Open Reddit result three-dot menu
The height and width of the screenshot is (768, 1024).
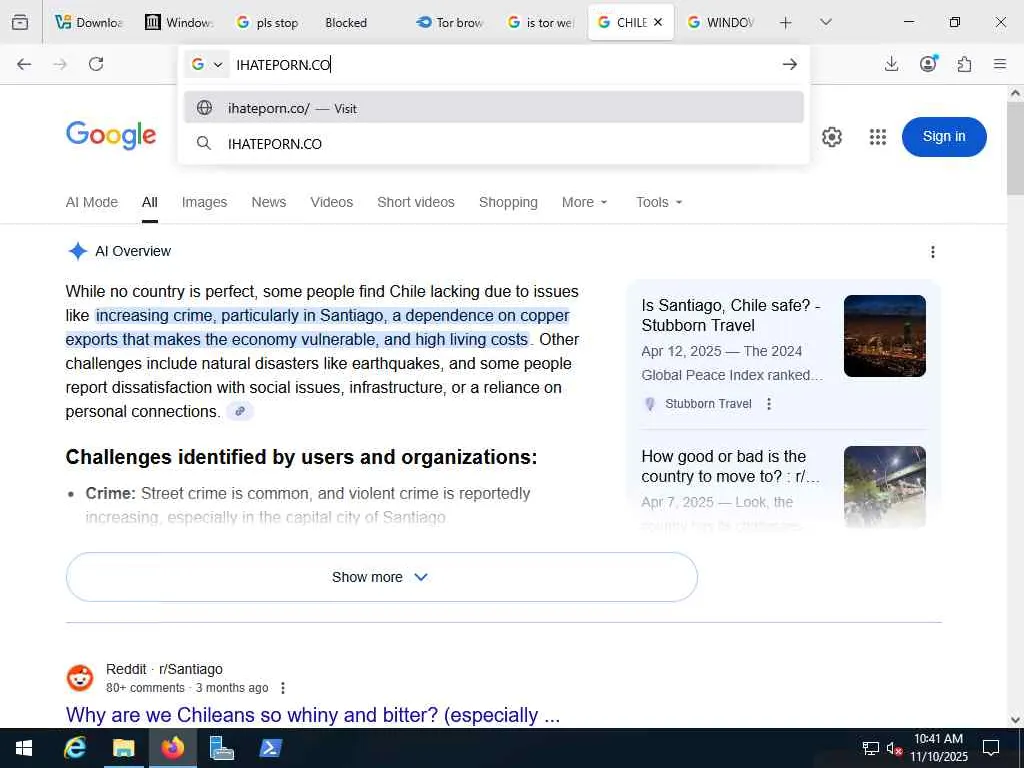pos(282,688)
